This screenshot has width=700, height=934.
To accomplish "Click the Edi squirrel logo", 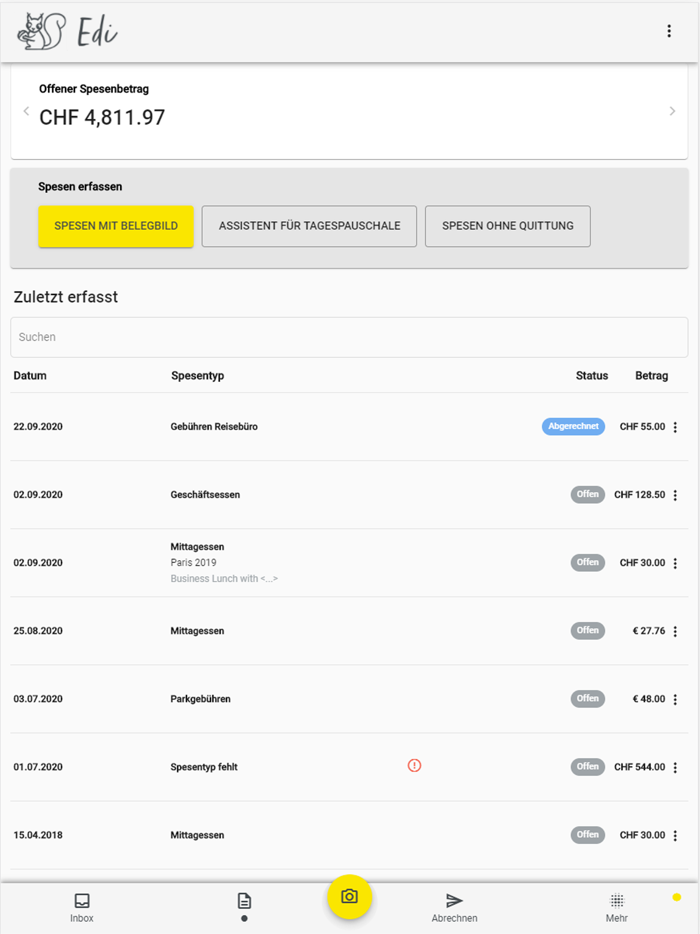I will pyautogui.click(x=67, y=31).
